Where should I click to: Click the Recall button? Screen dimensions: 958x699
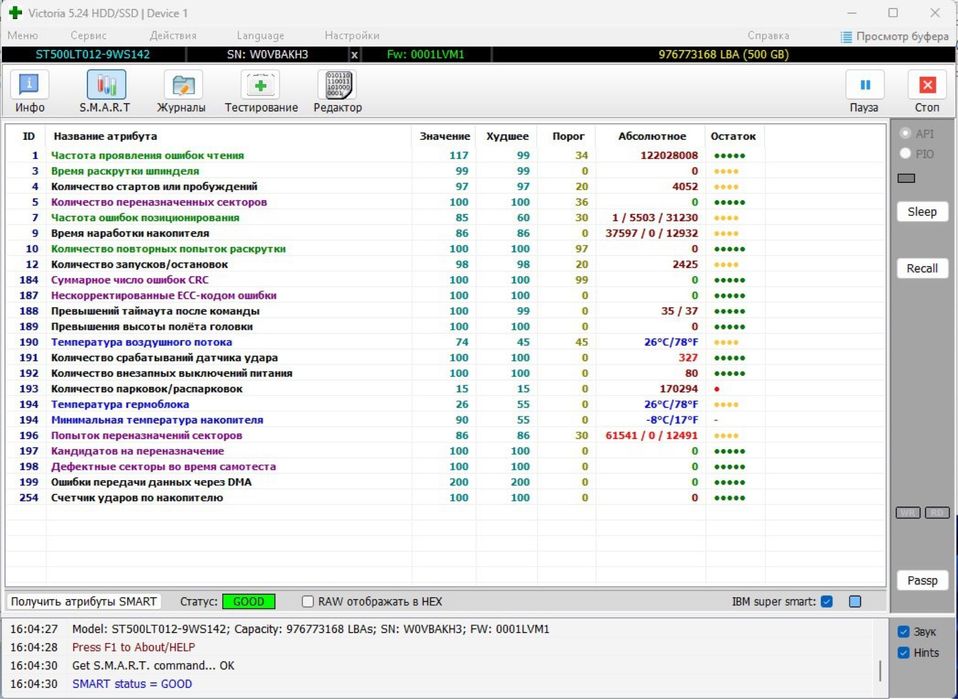(x=922, y=268)
